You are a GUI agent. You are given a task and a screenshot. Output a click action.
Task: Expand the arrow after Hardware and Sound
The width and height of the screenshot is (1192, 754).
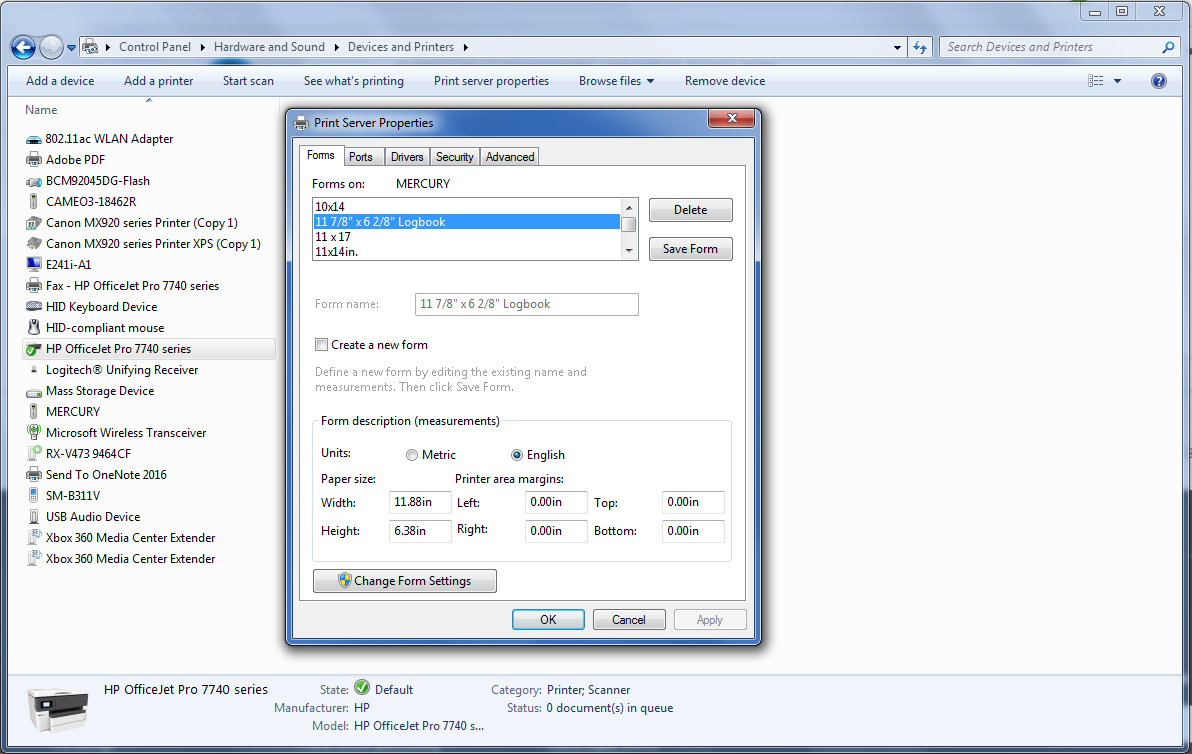[x=337, y=47]
